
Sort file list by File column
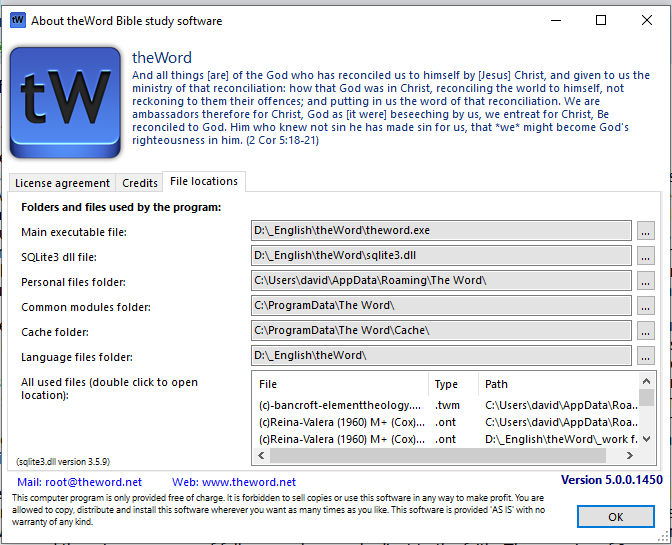click(x=340, y=384)
